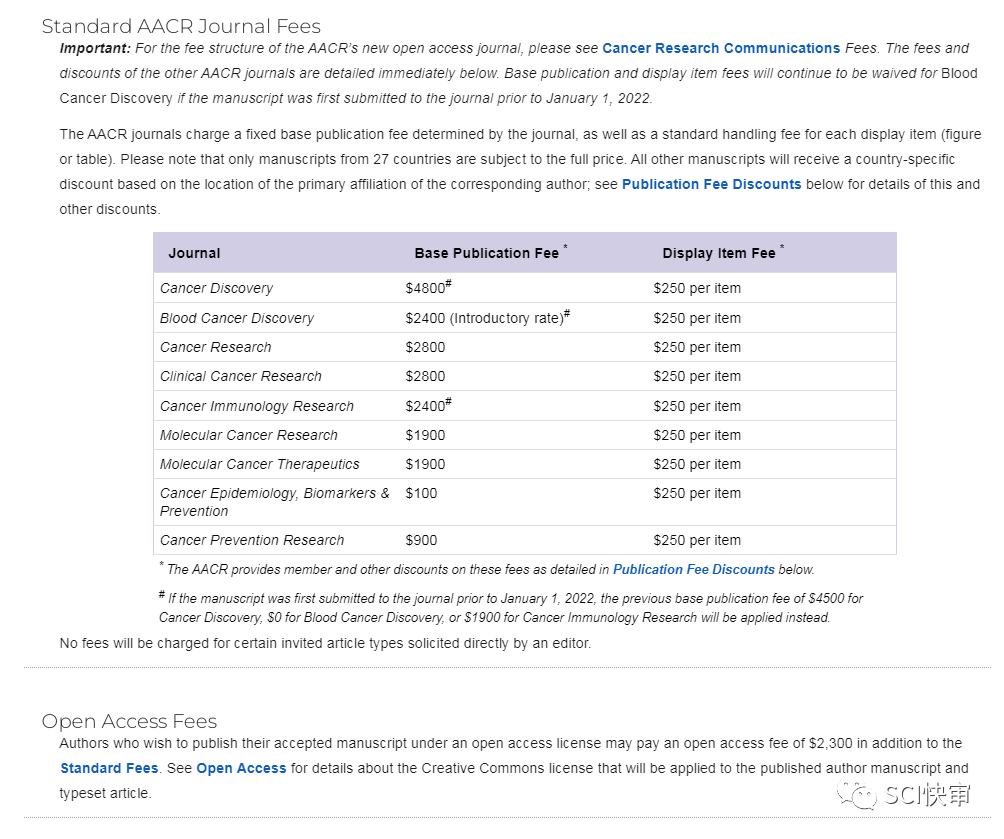This screenshot has width=1004, height=839.
Task: Click the Open Access Fees heading
Action: pyautogui.click(x=129, y=721)
